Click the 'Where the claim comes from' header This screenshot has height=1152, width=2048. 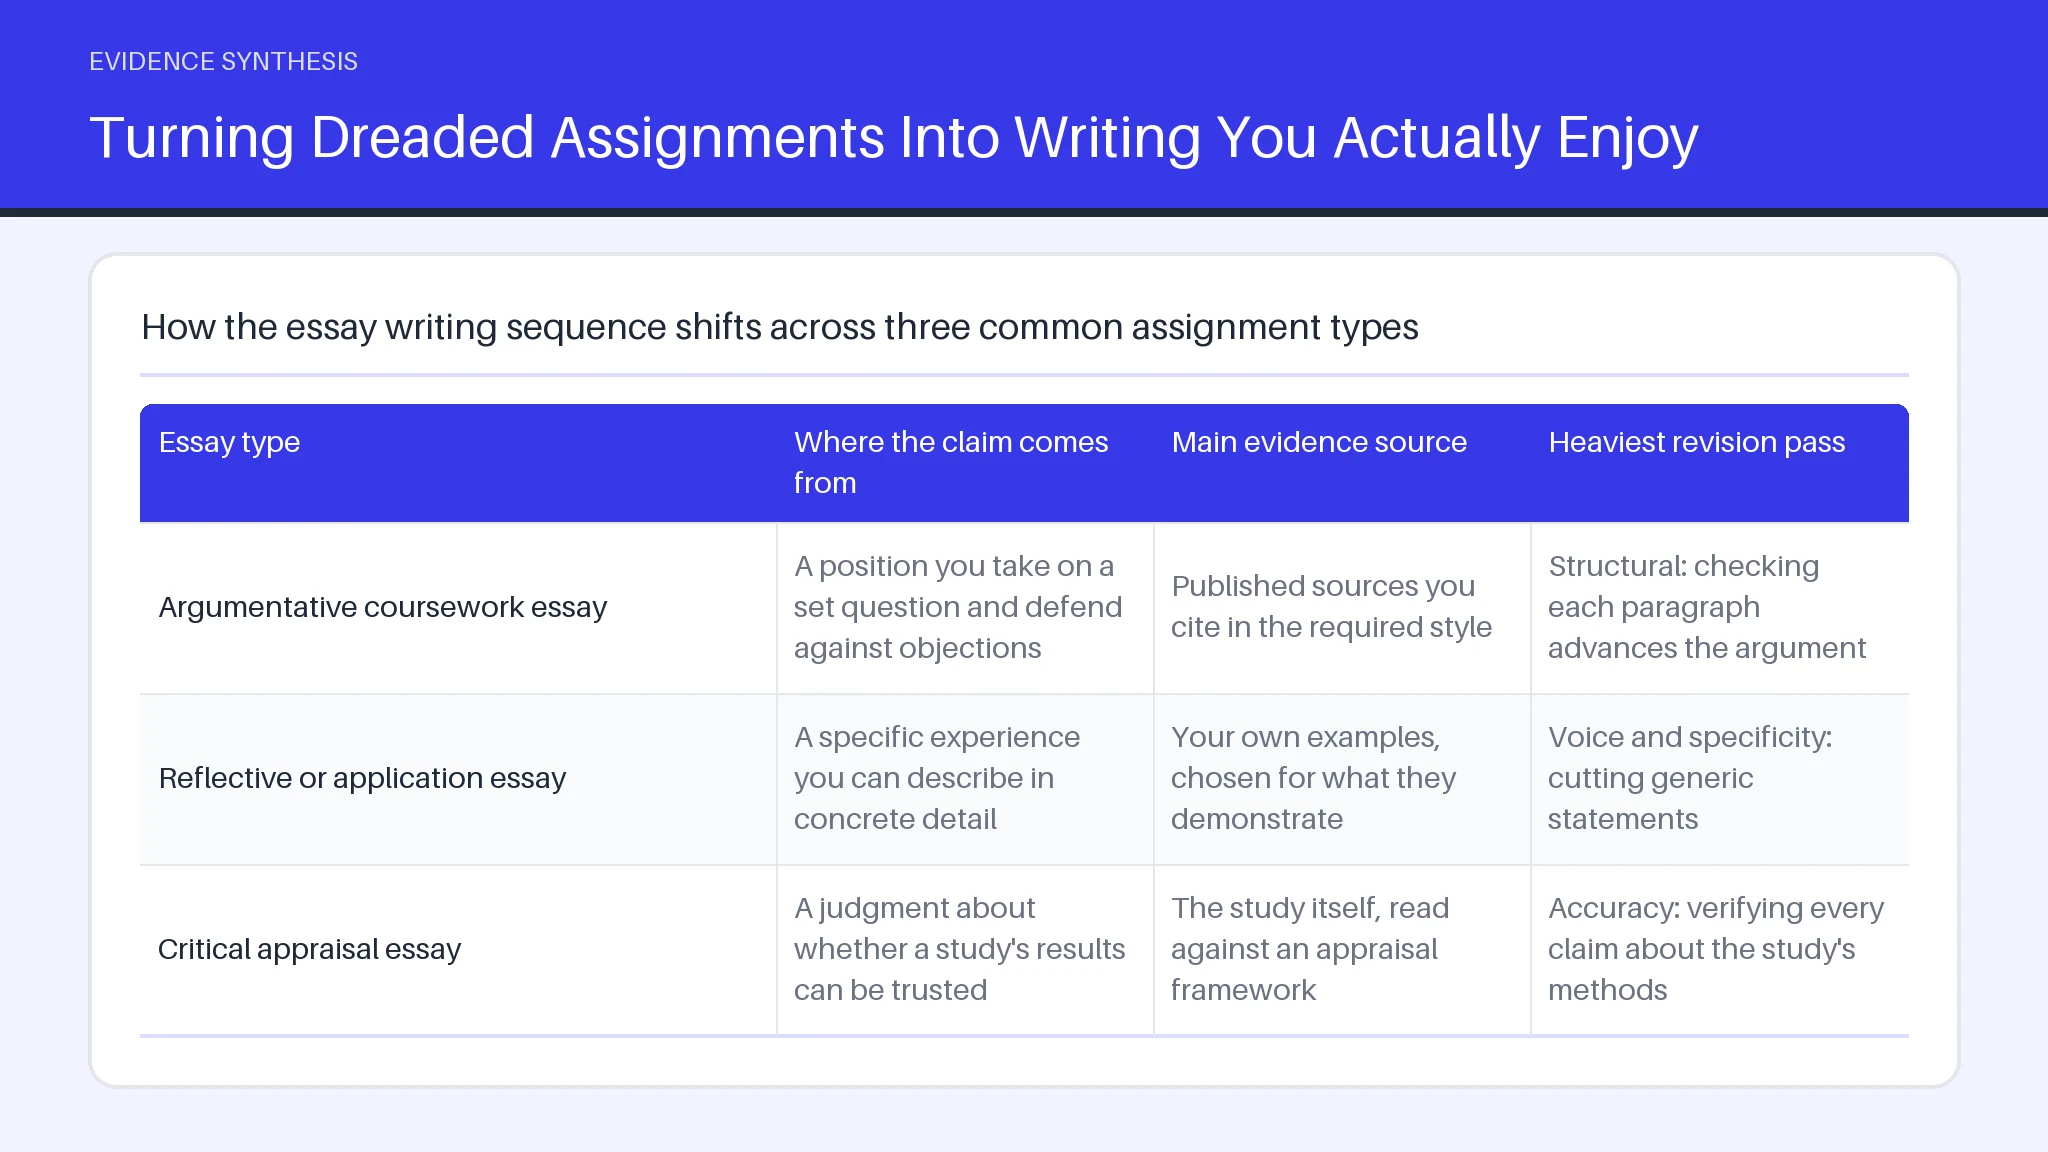965,463
